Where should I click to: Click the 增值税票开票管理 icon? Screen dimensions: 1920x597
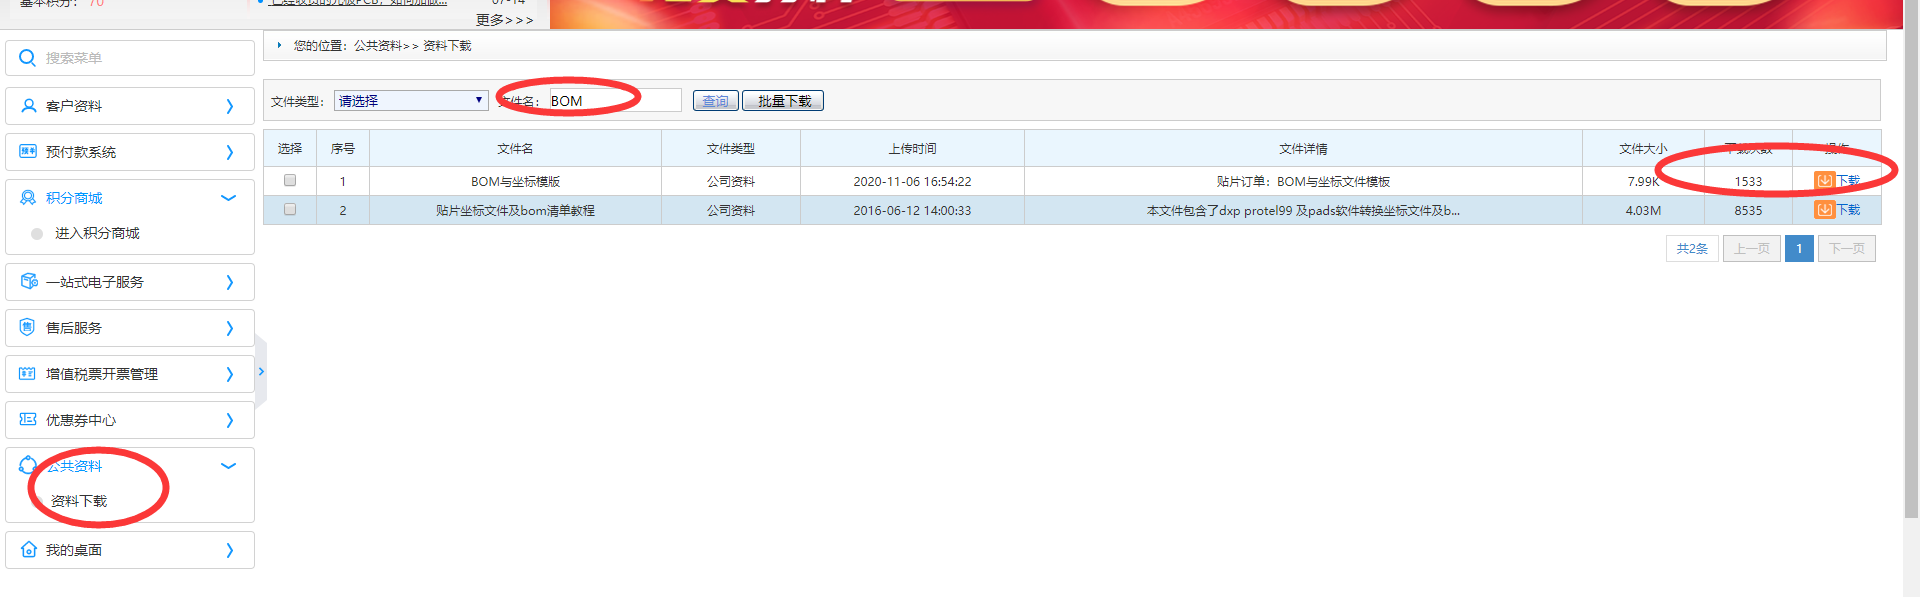point(28,374)
